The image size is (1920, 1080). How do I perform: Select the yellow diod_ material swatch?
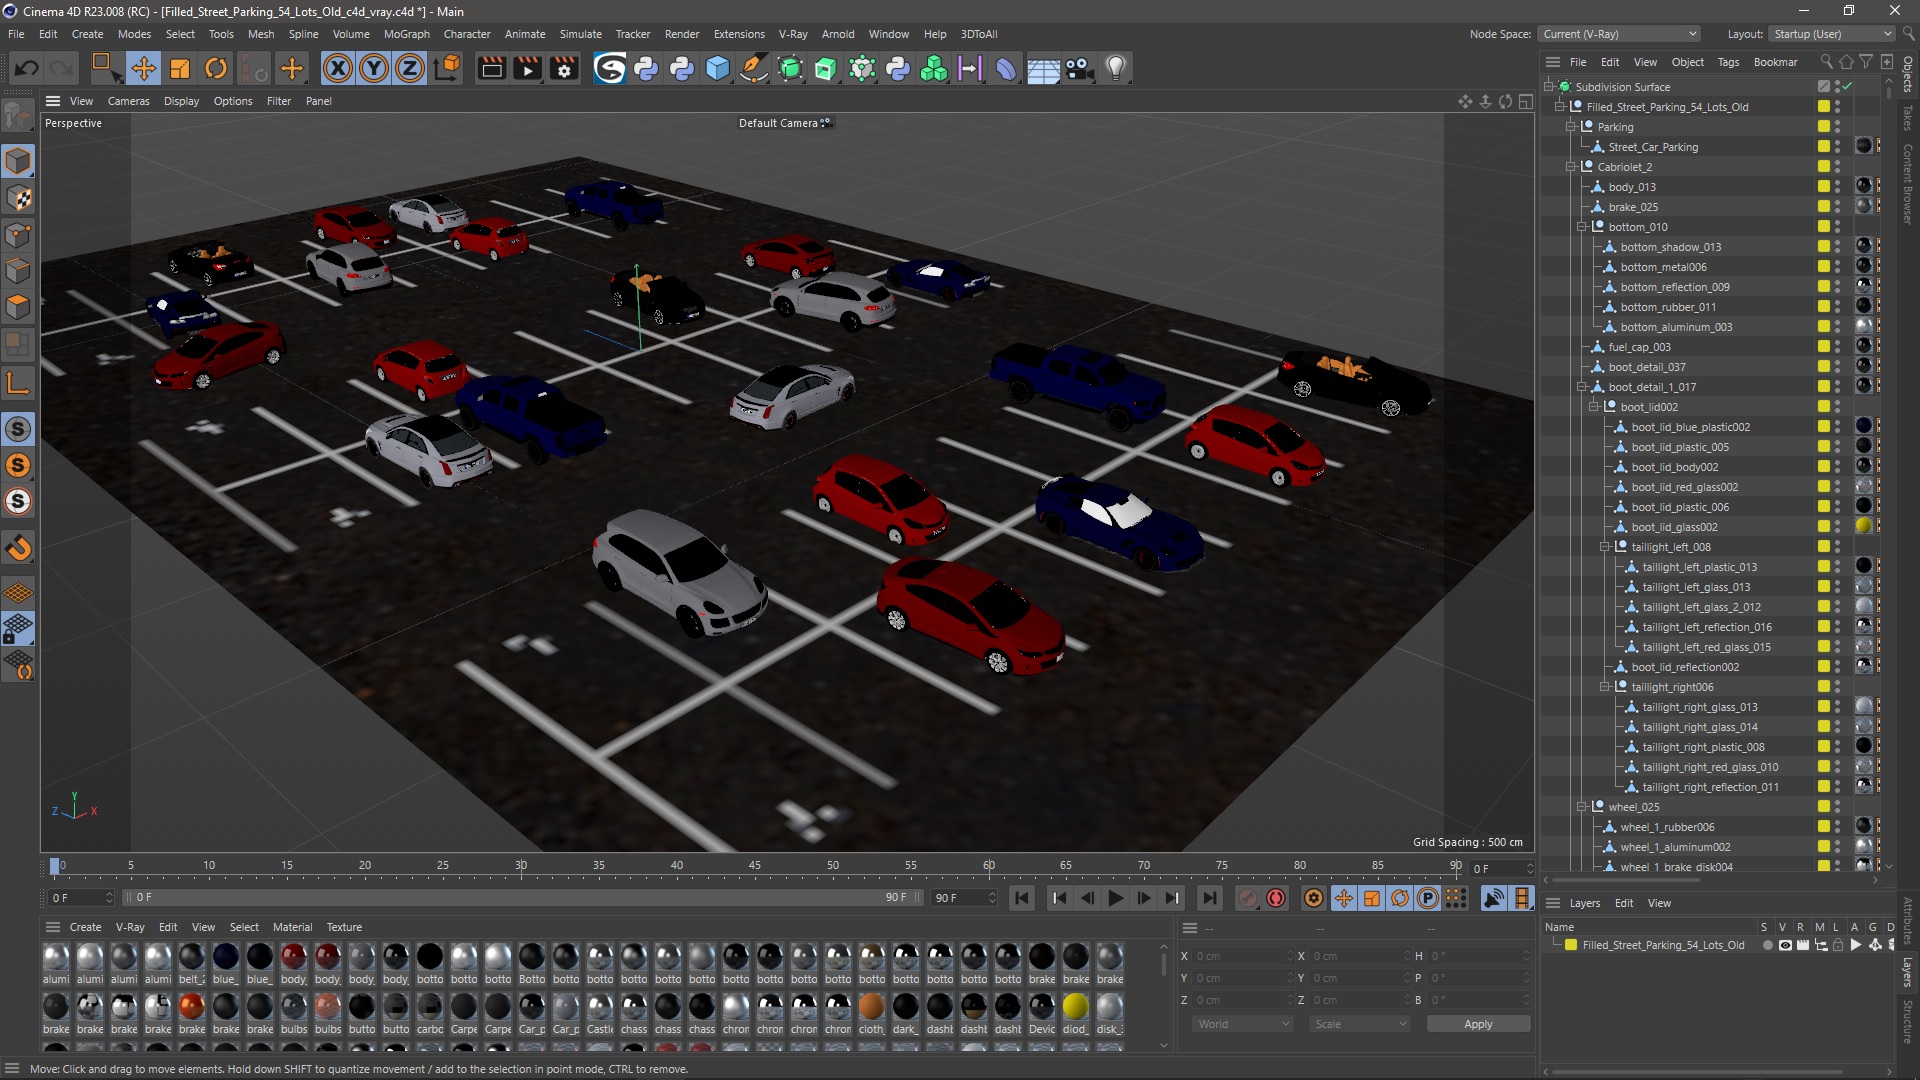click(1075, 1007)
